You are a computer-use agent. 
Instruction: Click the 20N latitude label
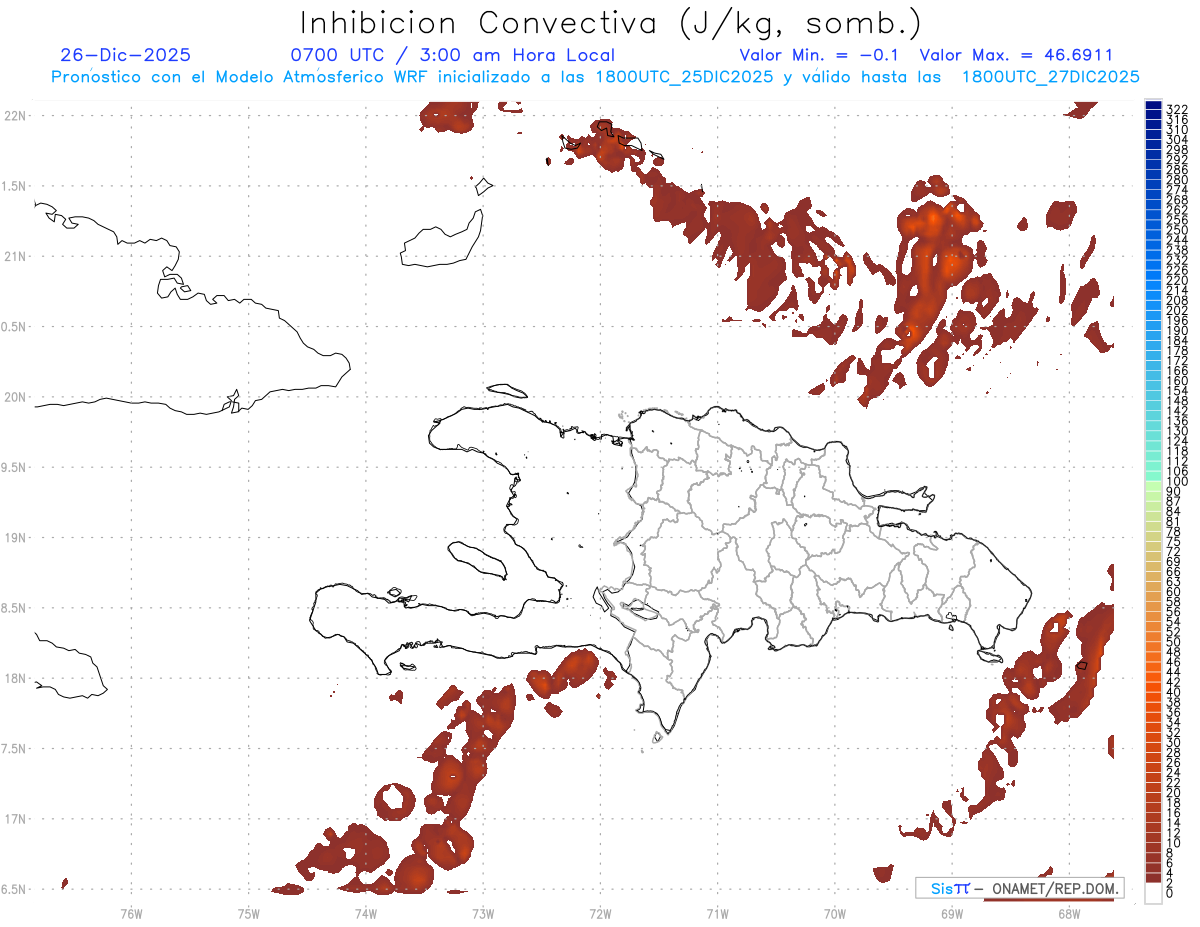coord(15,397)
